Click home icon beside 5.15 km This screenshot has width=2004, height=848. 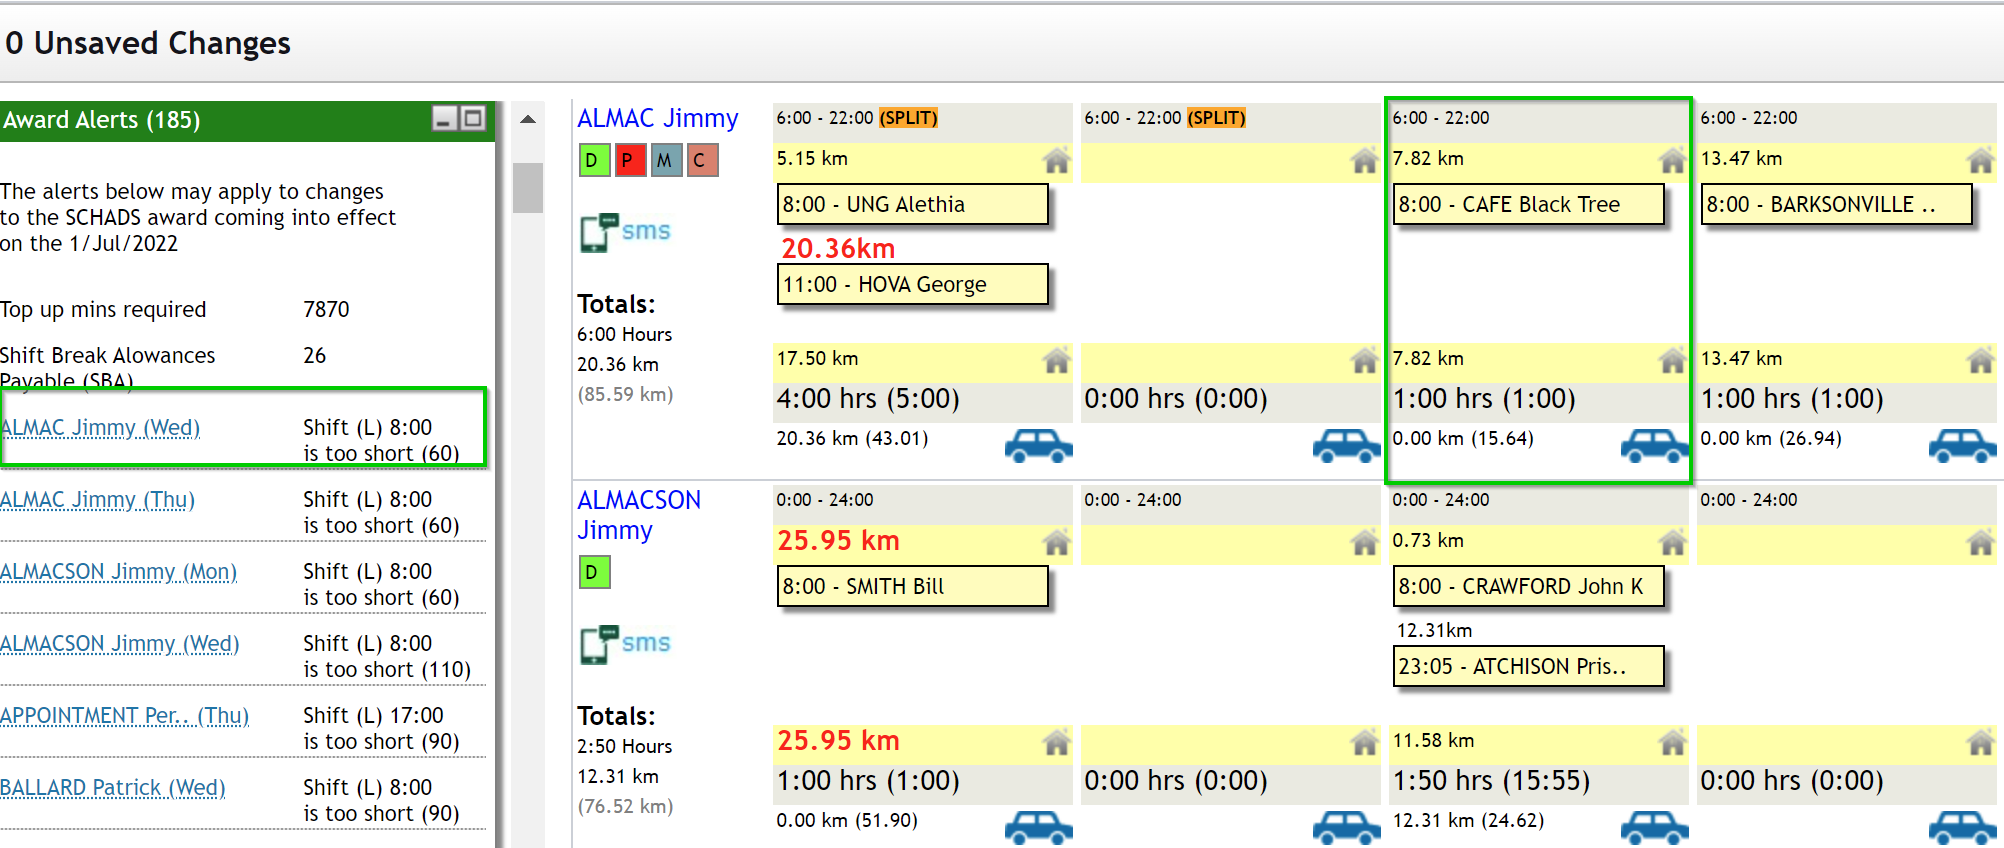[1056, 160]
